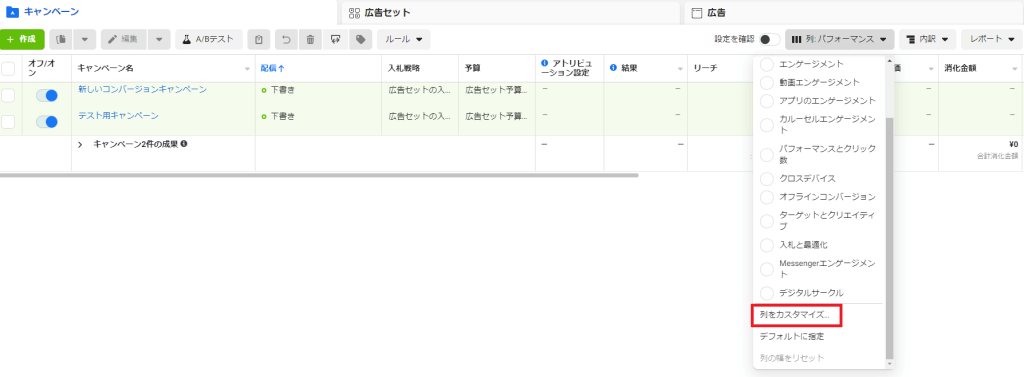Switch to the キャンペーン tab
Image resolution: width=1024 pixels, height=377 pixels.
point(168,12)
